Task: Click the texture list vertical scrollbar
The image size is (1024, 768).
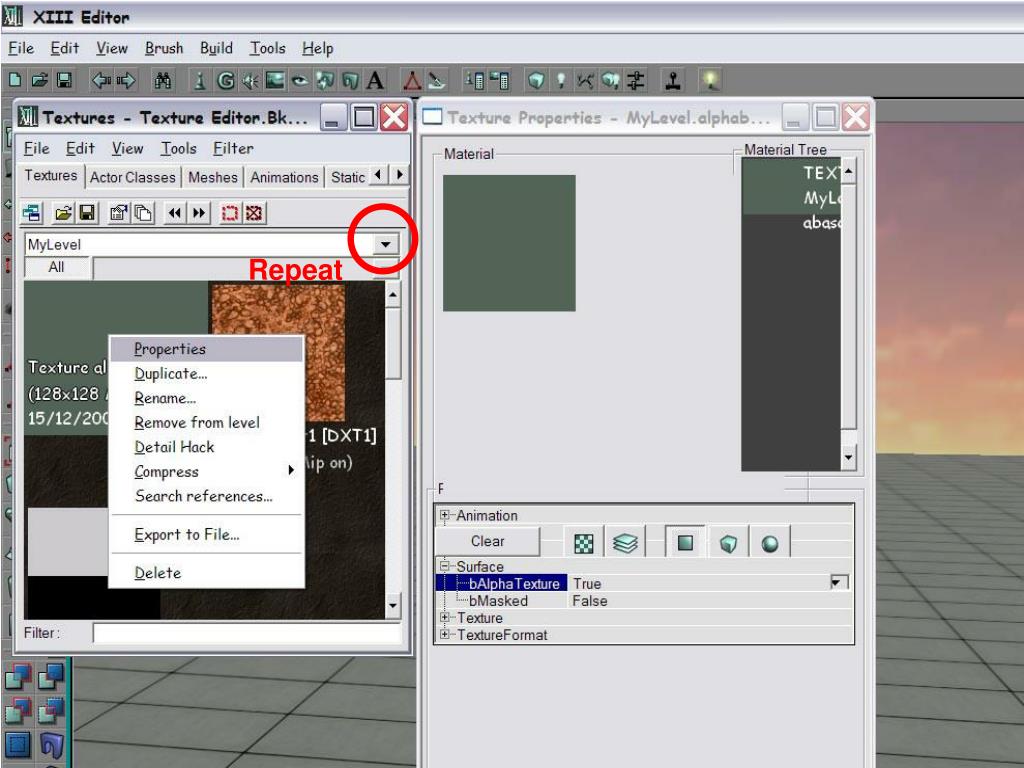Action: point(392,451)
